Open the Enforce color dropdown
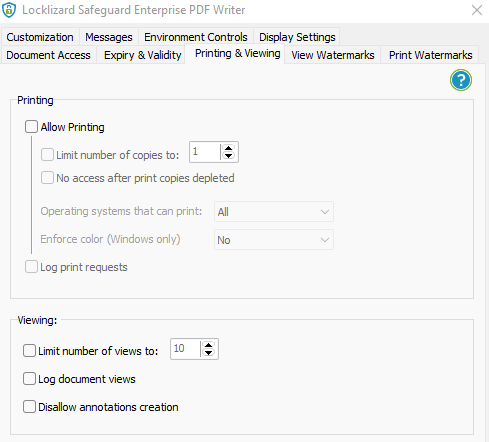The image size is (489, 442). click(x=274, y=240)
